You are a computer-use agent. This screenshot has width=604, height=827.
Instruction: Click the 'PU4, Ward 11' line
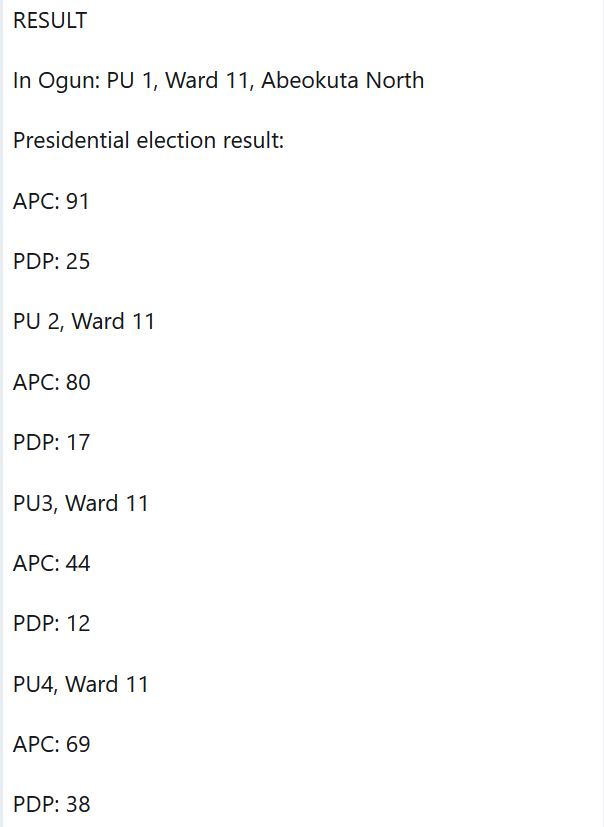coord(81,684)
